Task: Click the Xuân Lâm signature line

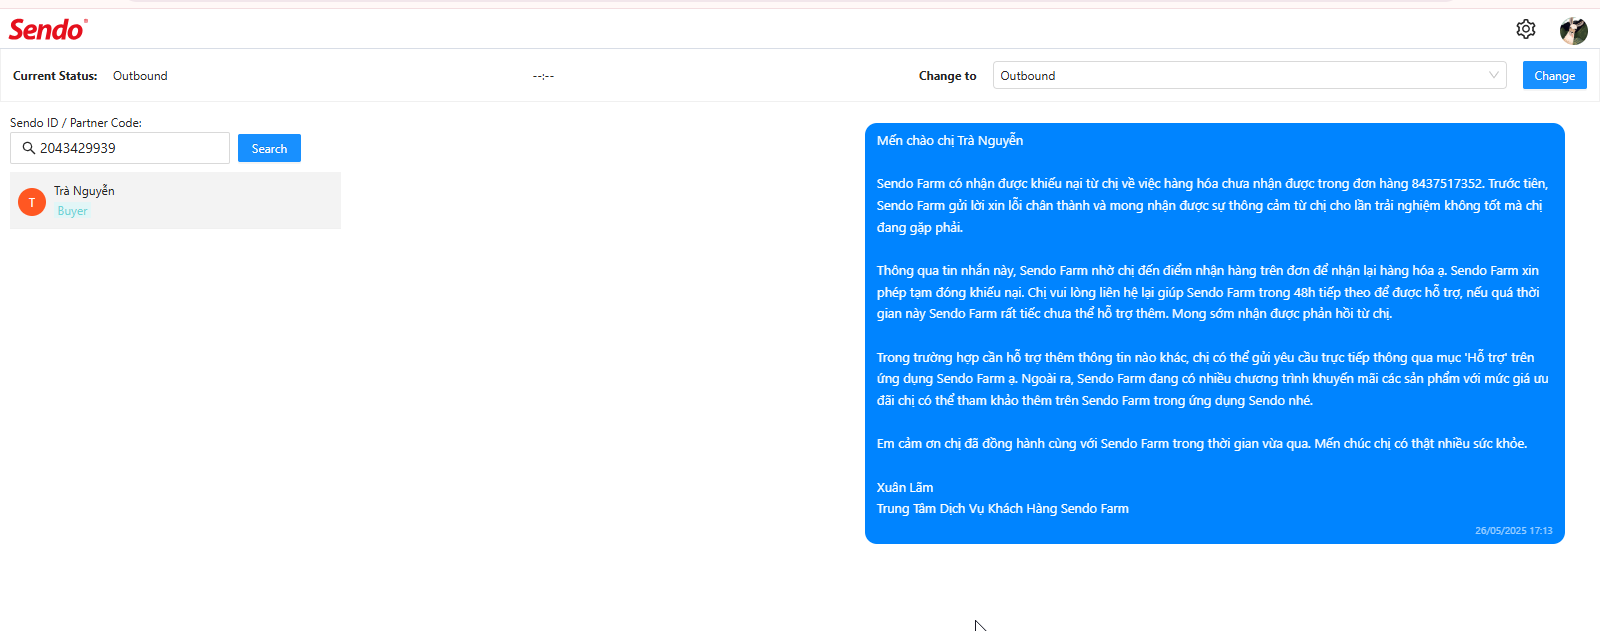Action: coord(905,488)
